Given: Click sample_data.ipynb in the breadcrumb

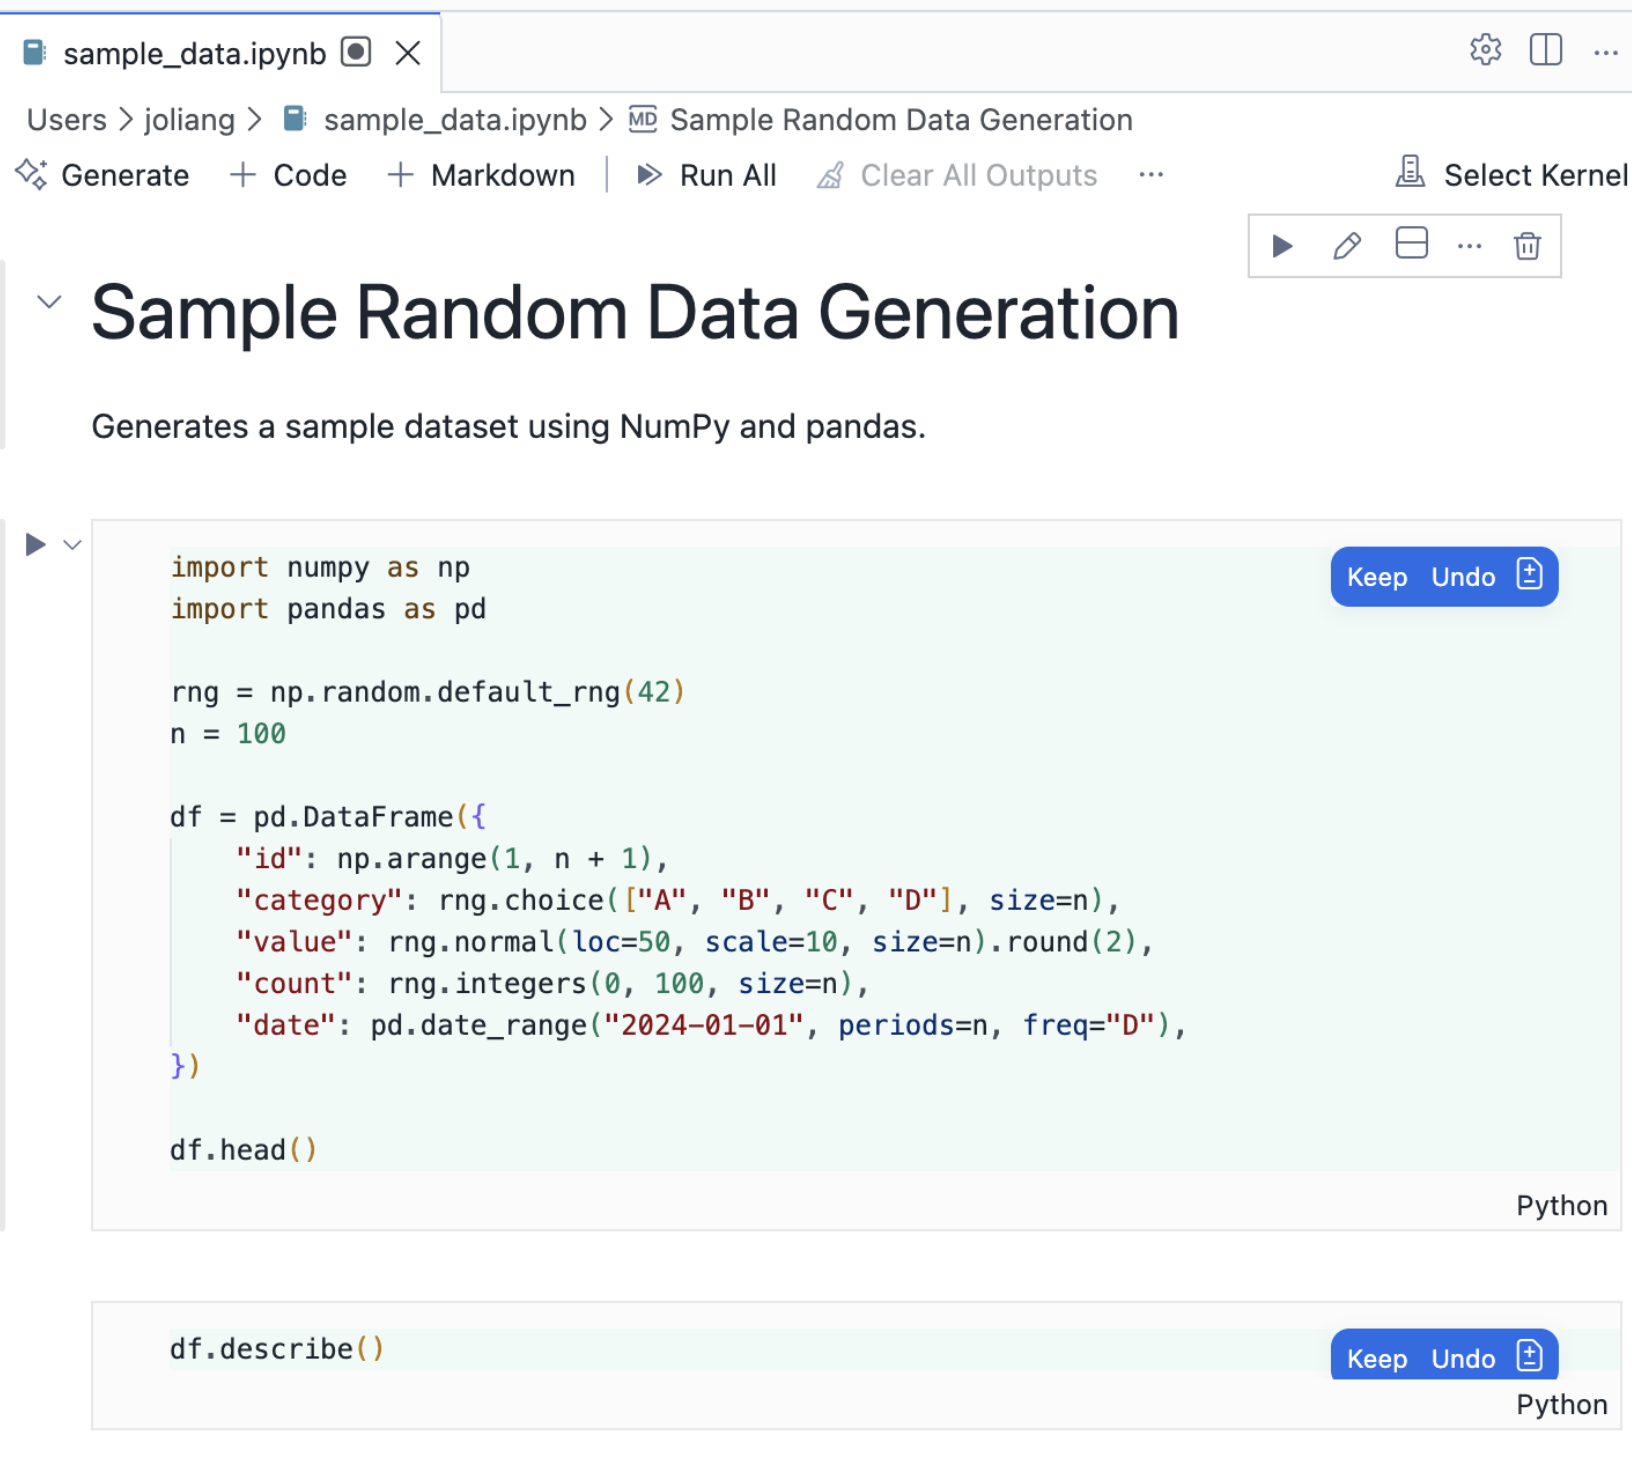Looking at the screenshot, I should (455, 120).
